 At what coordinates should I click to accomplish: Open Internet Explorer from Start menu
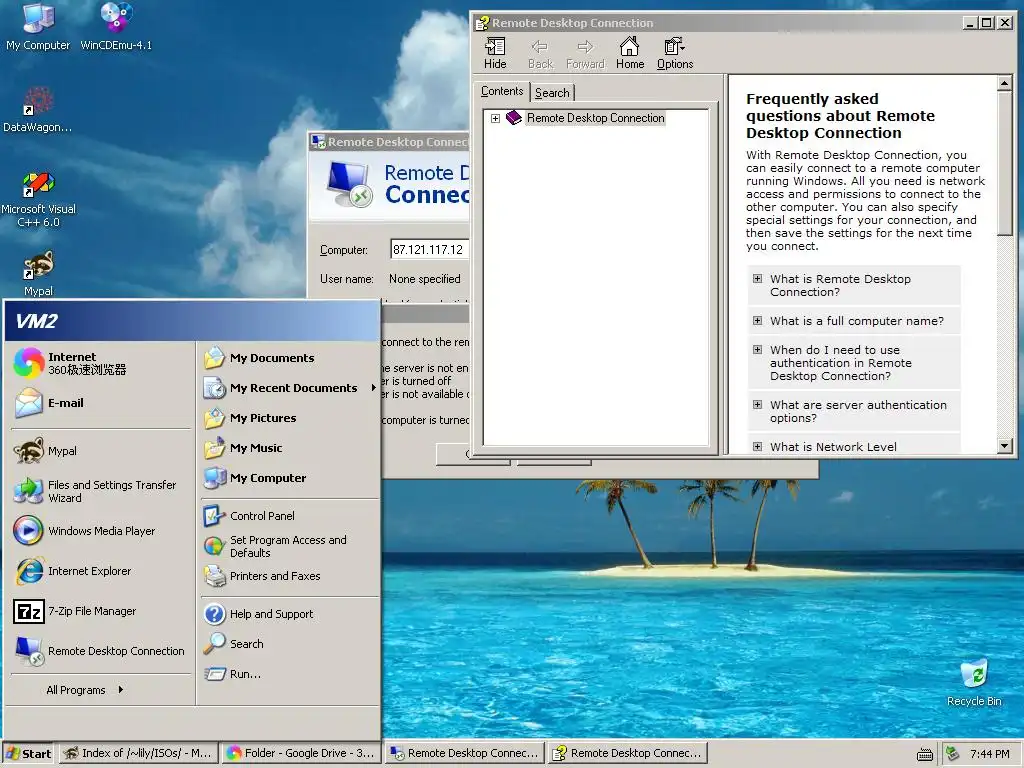[x=100, y=571]
